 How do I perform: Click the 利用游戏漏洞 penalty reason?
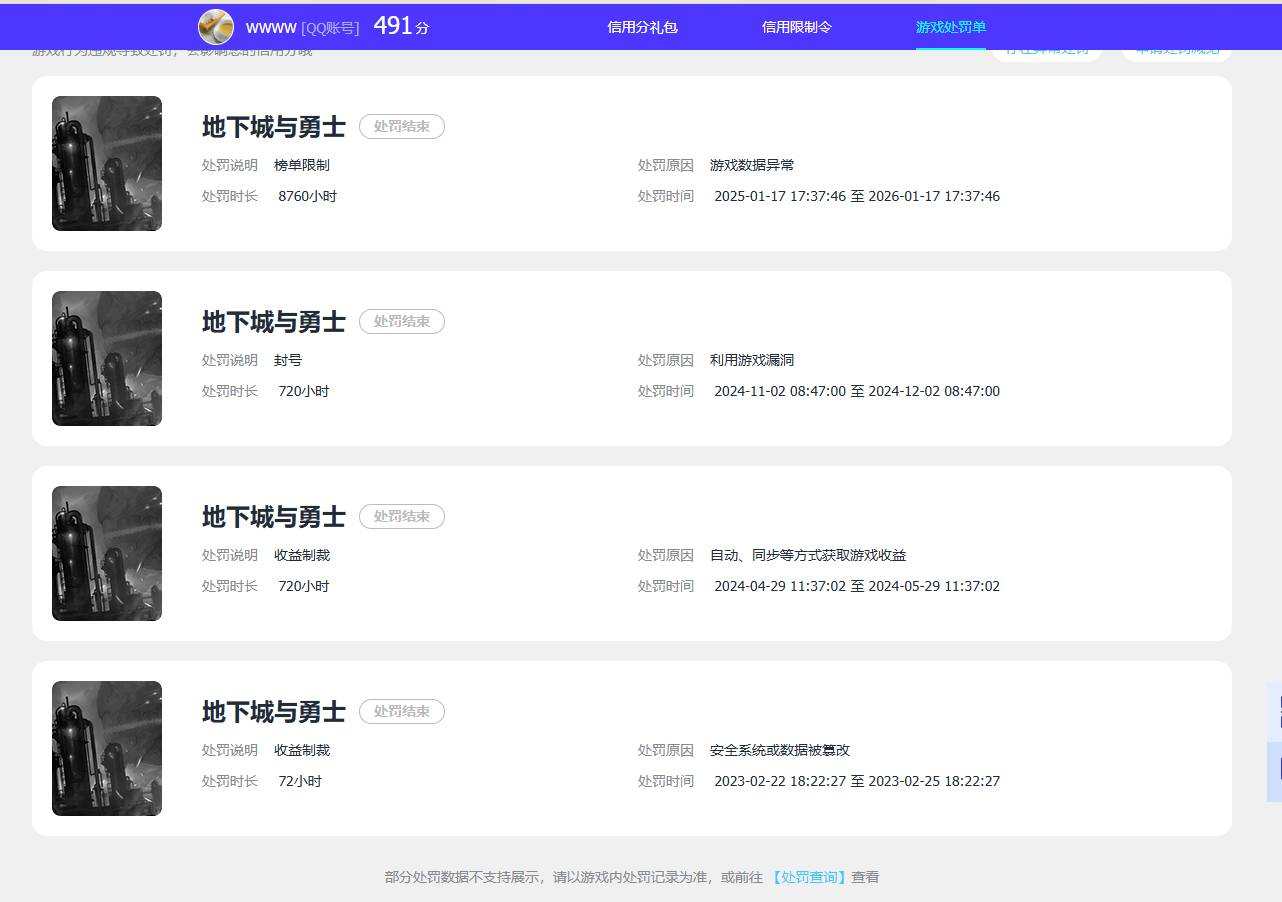click(x=752, y=360)
